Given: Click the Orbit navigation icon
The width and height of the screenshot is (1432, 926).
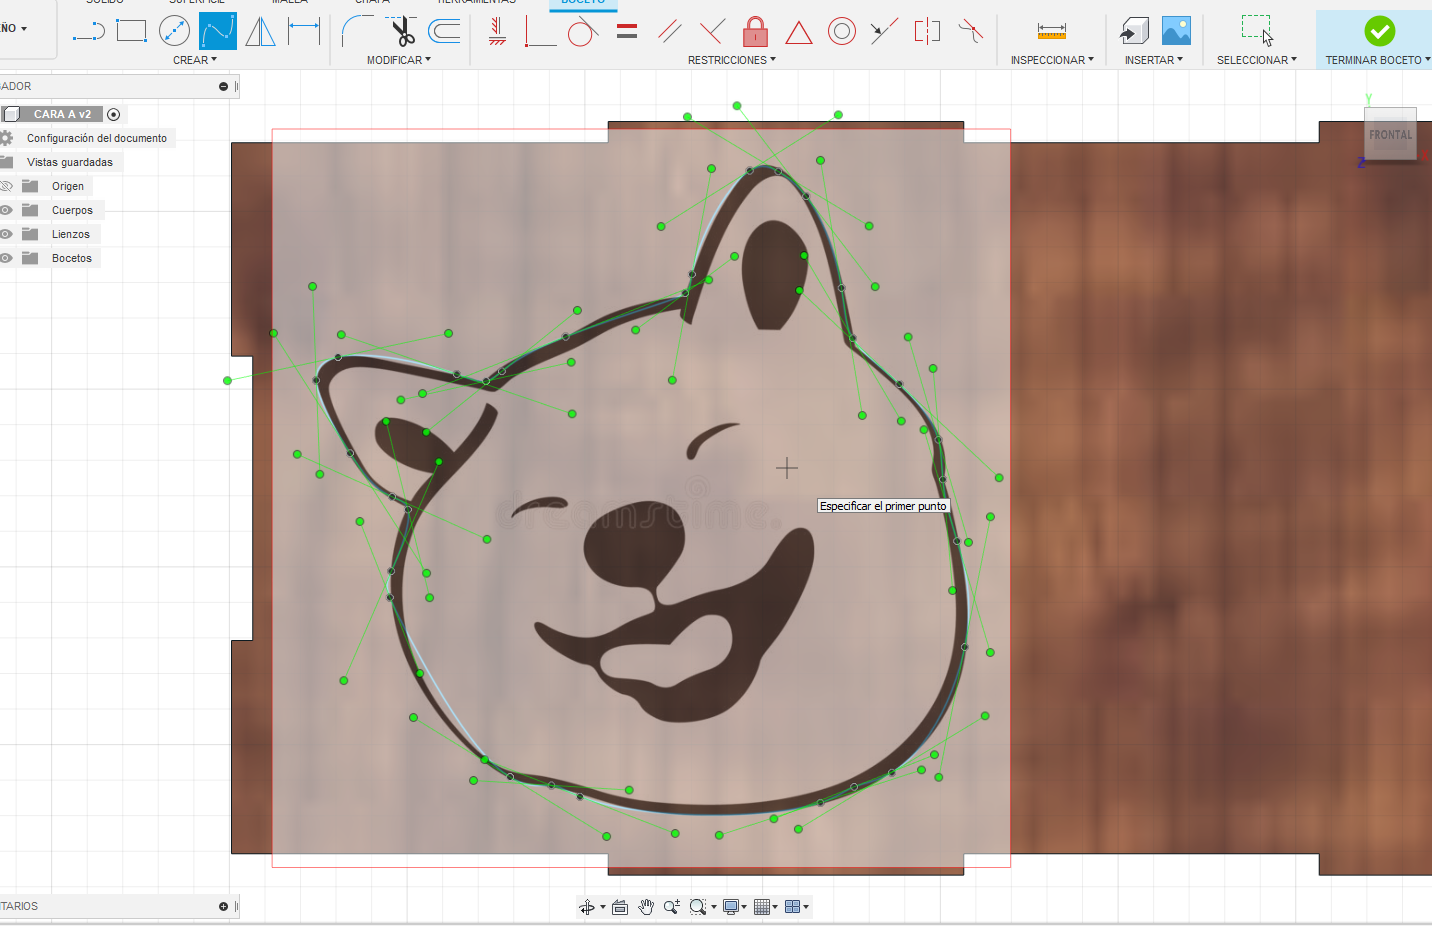Looking at the screenshot, I should coord(587,907).
